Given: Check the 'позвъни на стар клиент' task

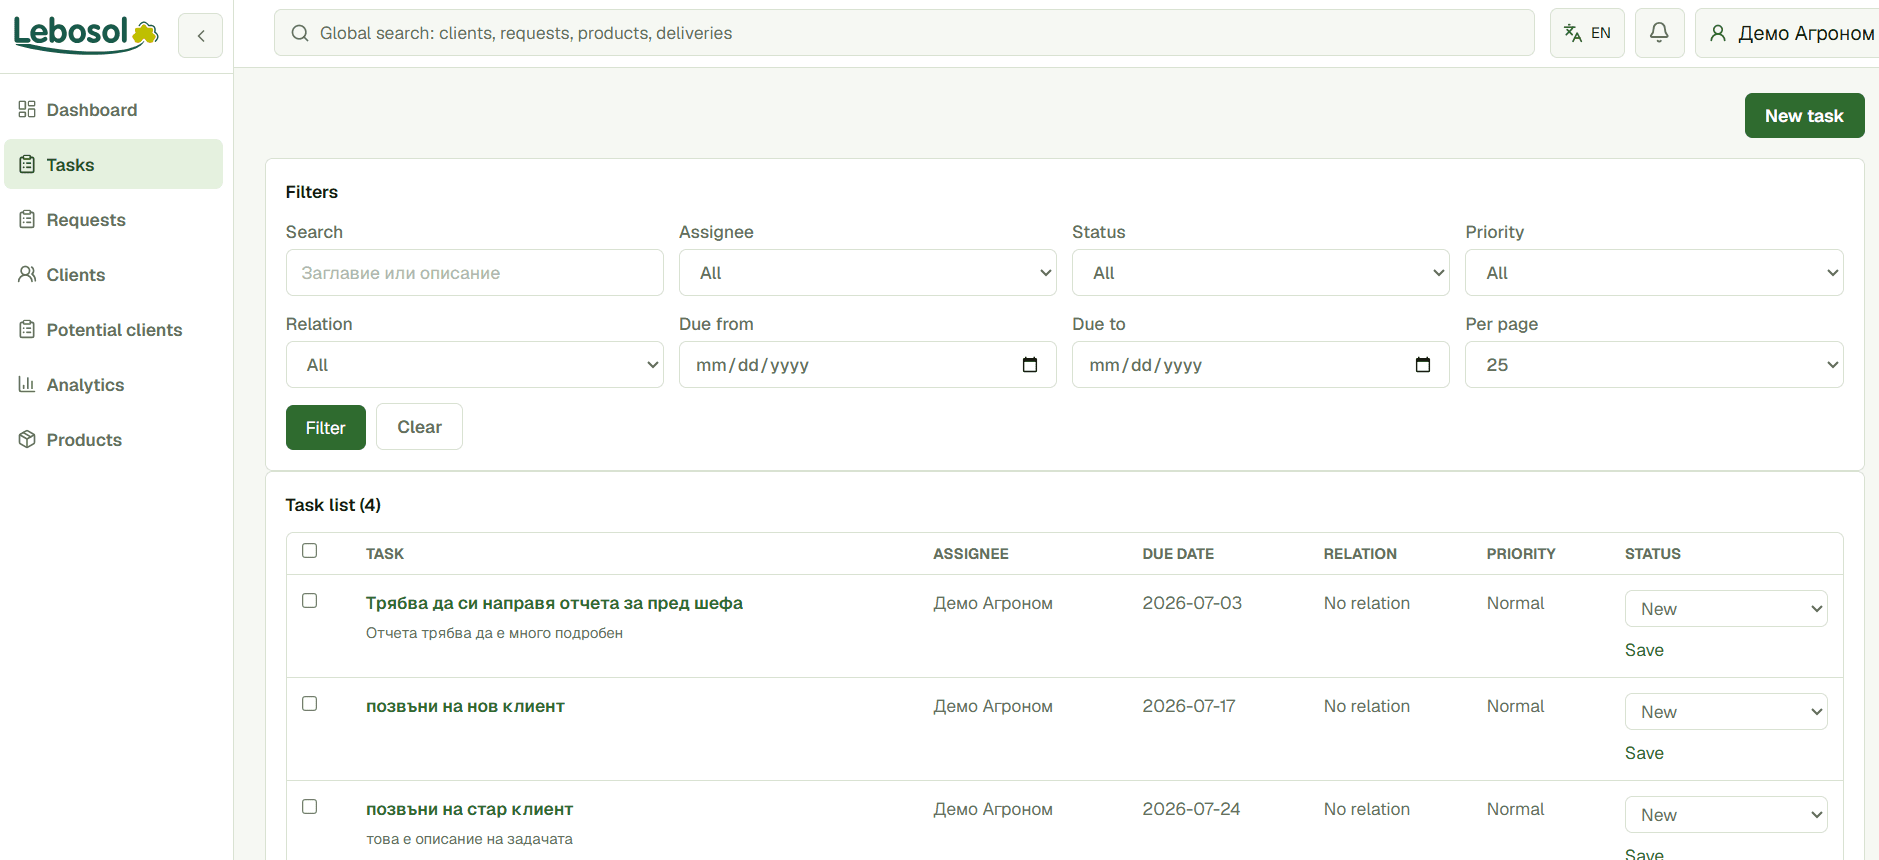Looking at the screenshot, I should click(x=310, y=807).
